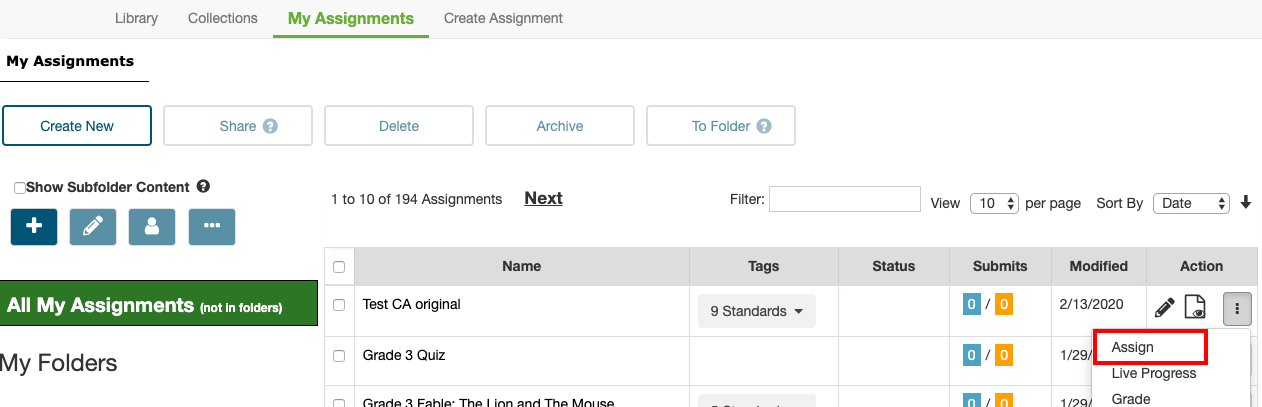Click into the Filter text field
This screenshot has width=1262, height=407.
coord(844,199)
